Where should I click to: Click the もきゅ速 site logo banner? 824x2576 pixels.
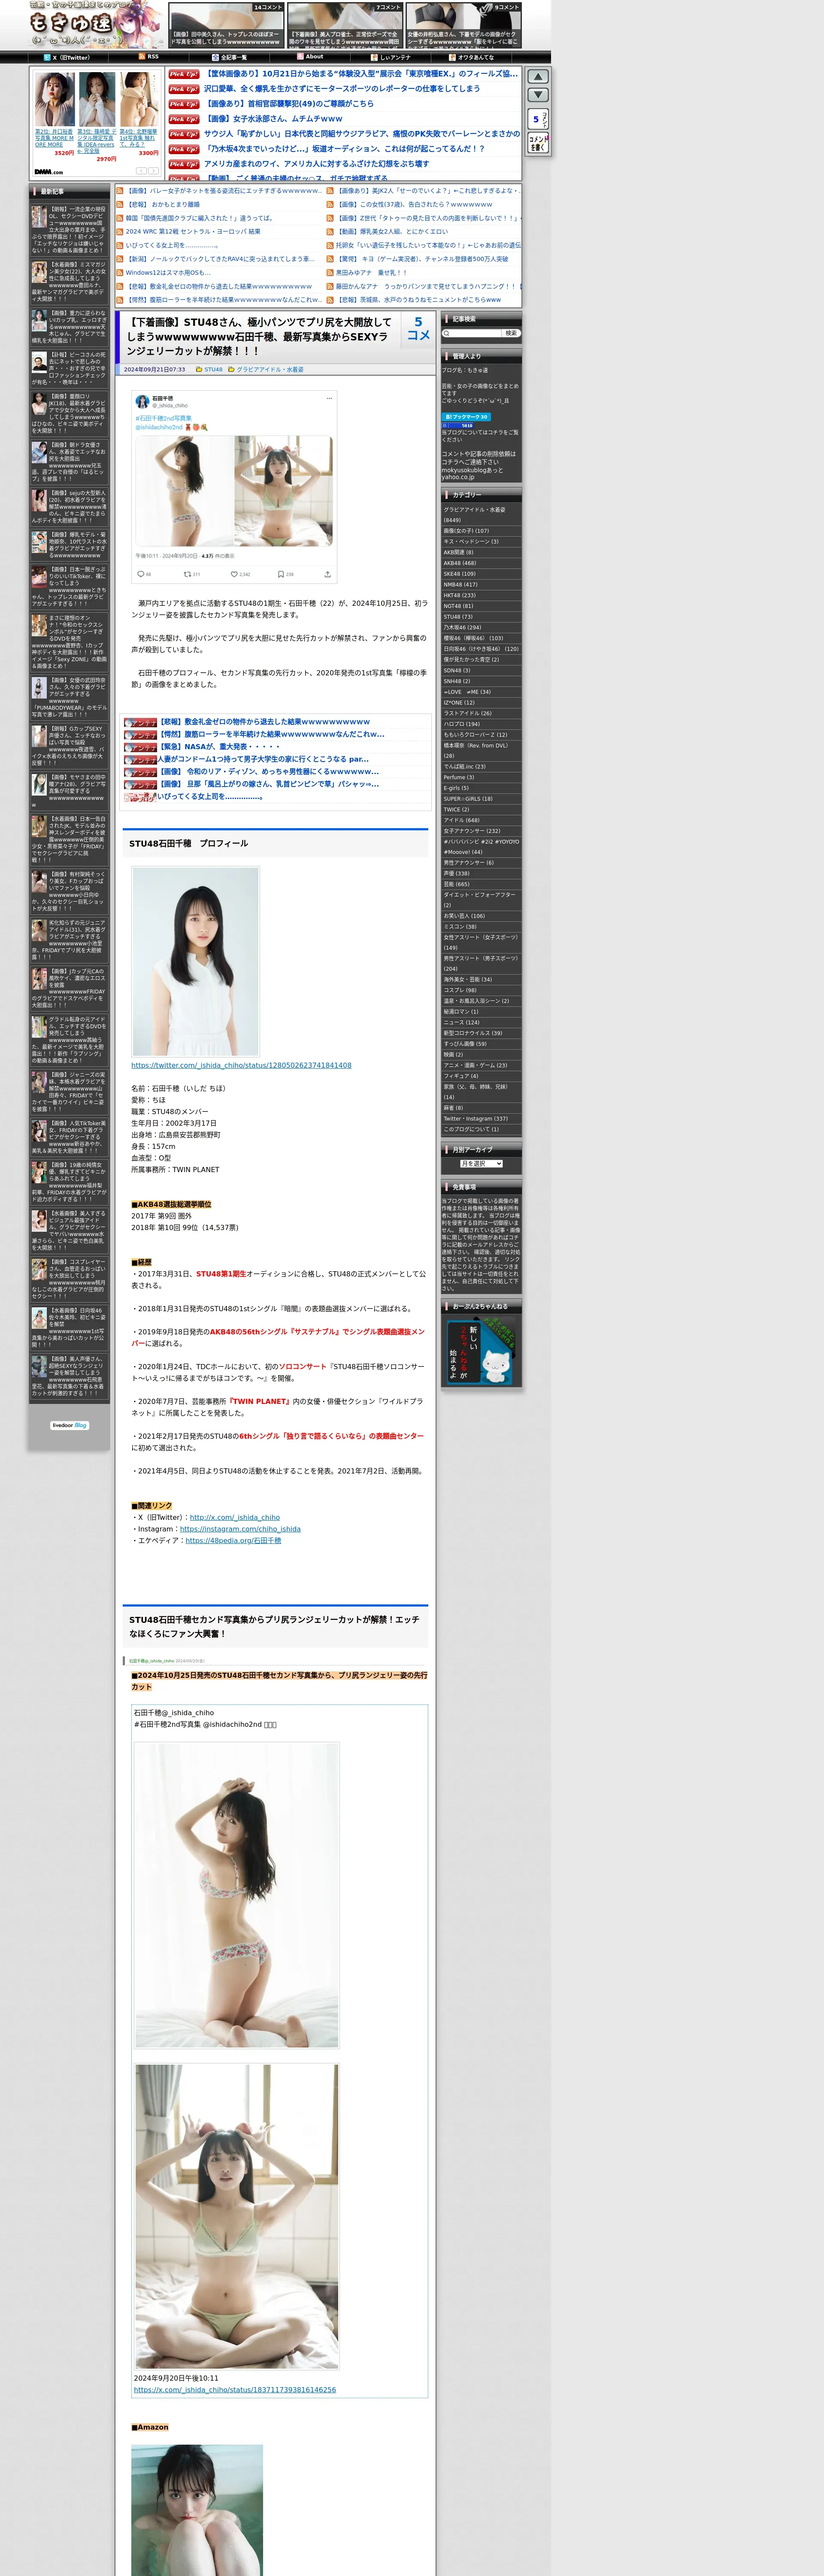[96, 25]
